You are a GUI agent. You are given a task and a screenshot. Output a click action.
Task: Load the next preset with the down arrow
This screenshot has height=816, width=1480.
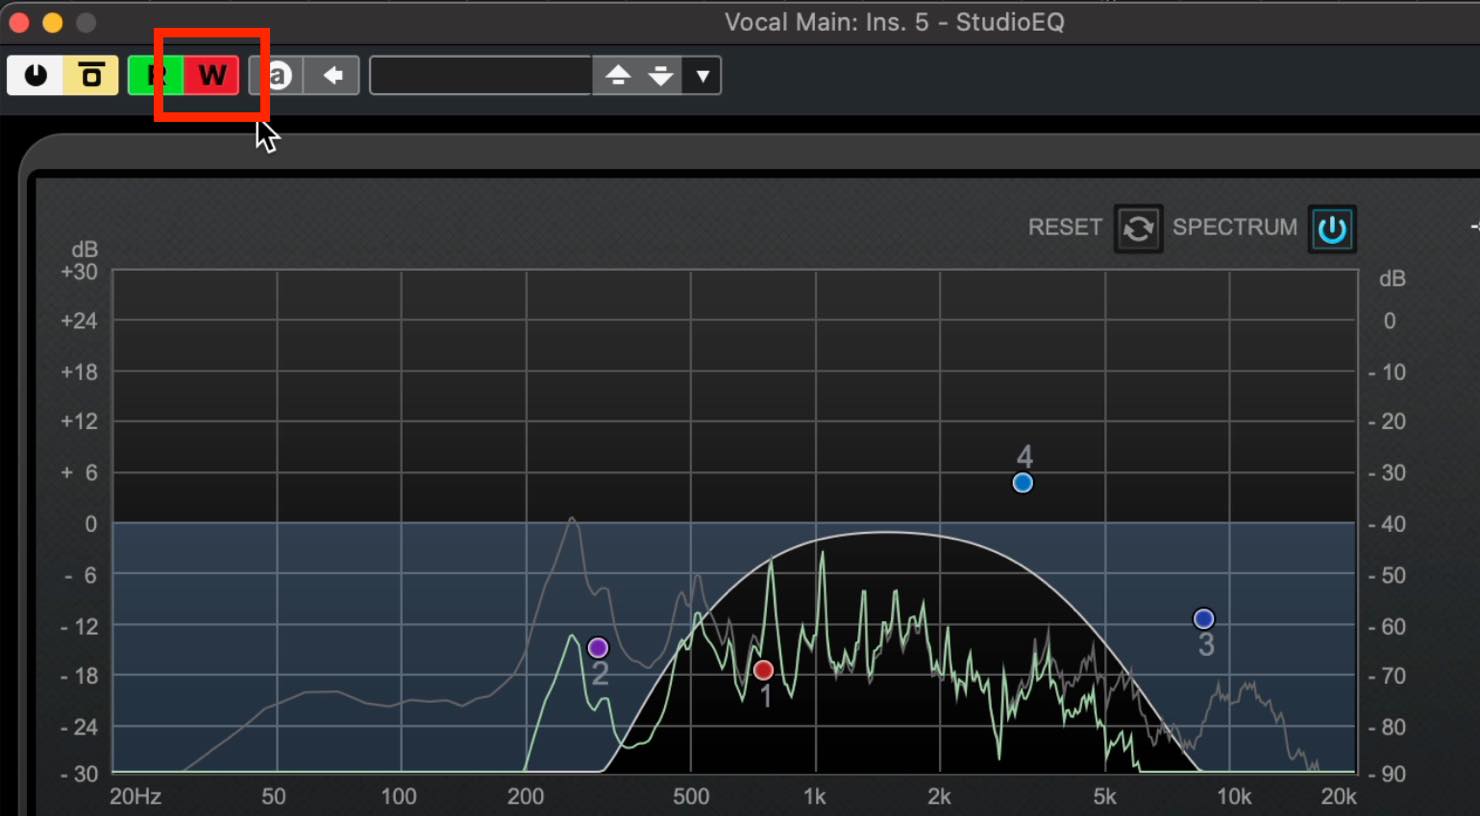pyautogui.click(x=661, y=75)
